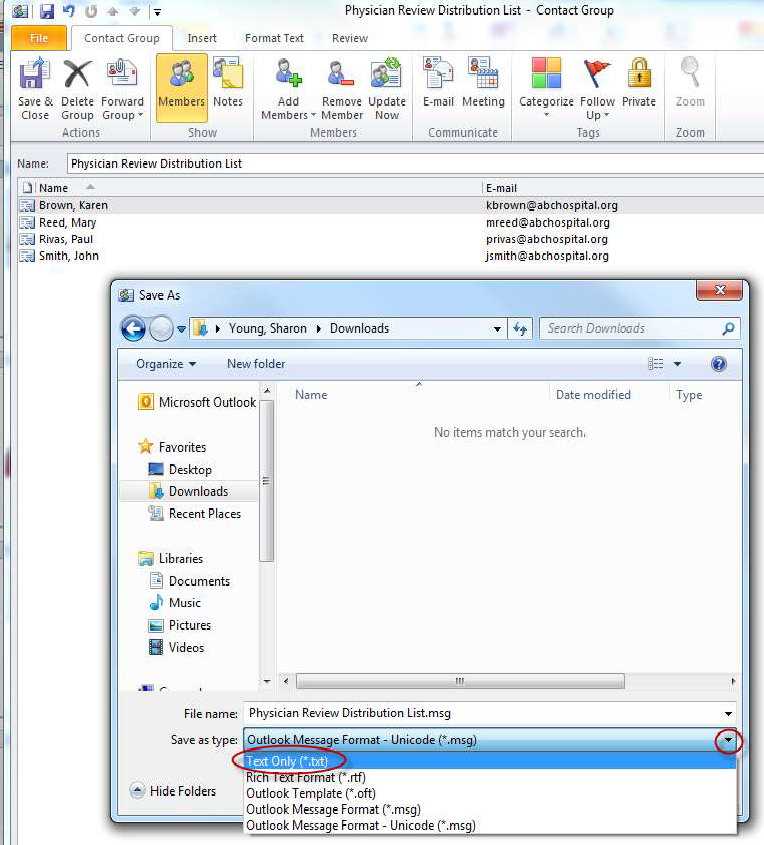Switch to the Contact Group tab
Viewport: 764px width, 845px height.
tap(122, 38)
